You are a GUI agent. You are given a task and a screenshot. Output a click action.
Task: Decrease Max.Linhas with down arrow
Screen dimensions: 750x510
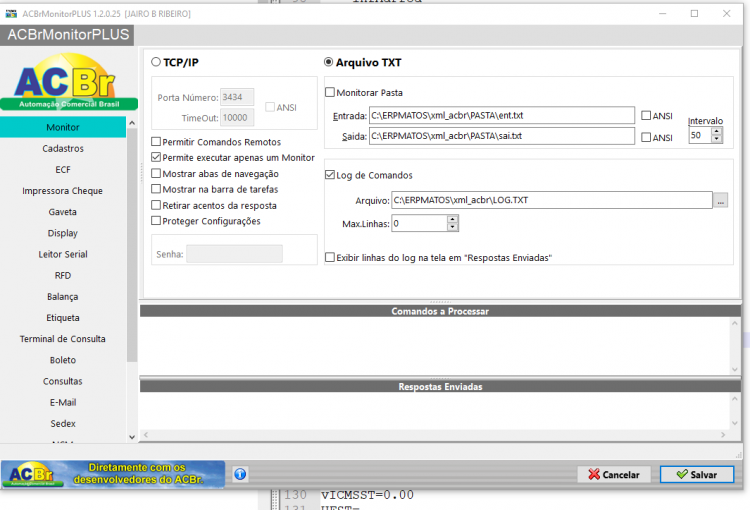(x=452, y=227)
